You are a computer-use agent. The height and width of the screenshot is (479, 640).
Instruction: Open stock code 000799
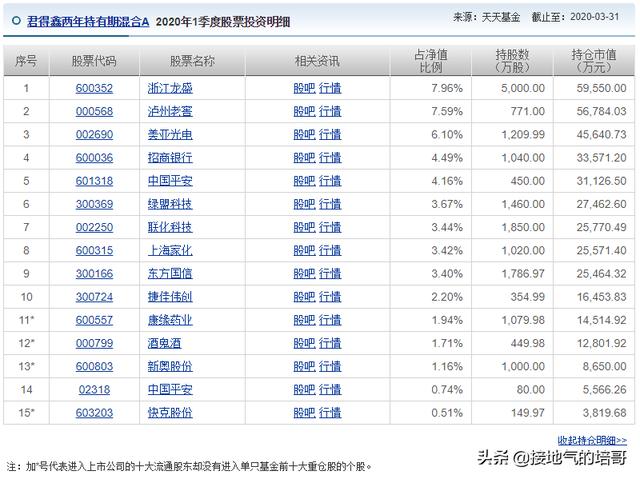click(94, 344)
